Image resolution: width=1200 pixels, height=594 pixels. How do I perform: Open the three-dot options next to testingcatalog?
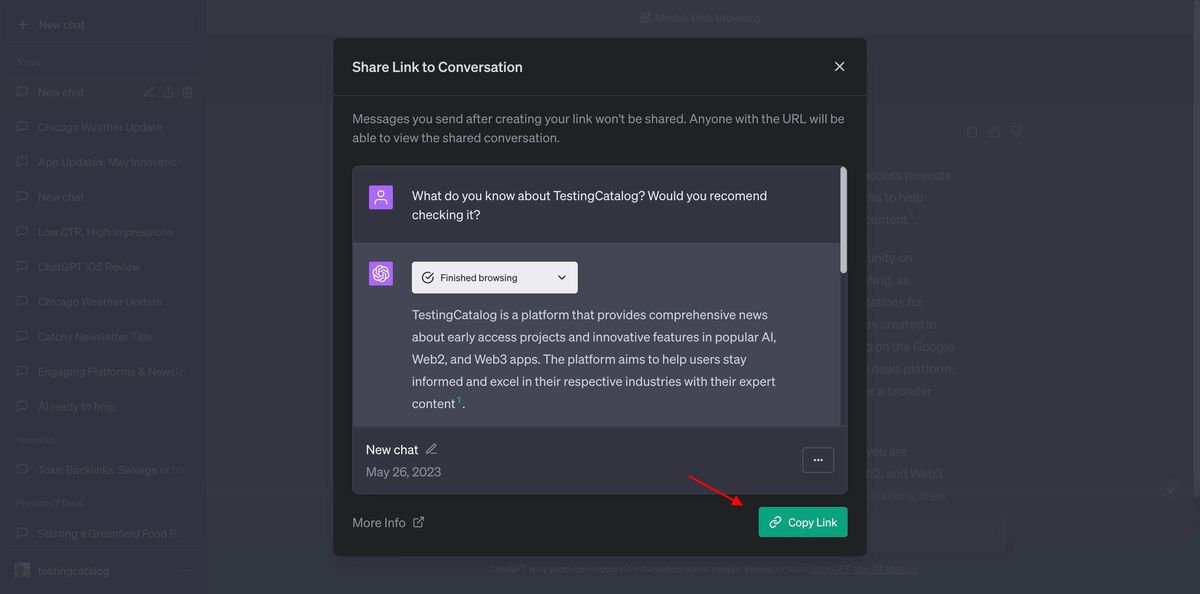tap(183, 569)
